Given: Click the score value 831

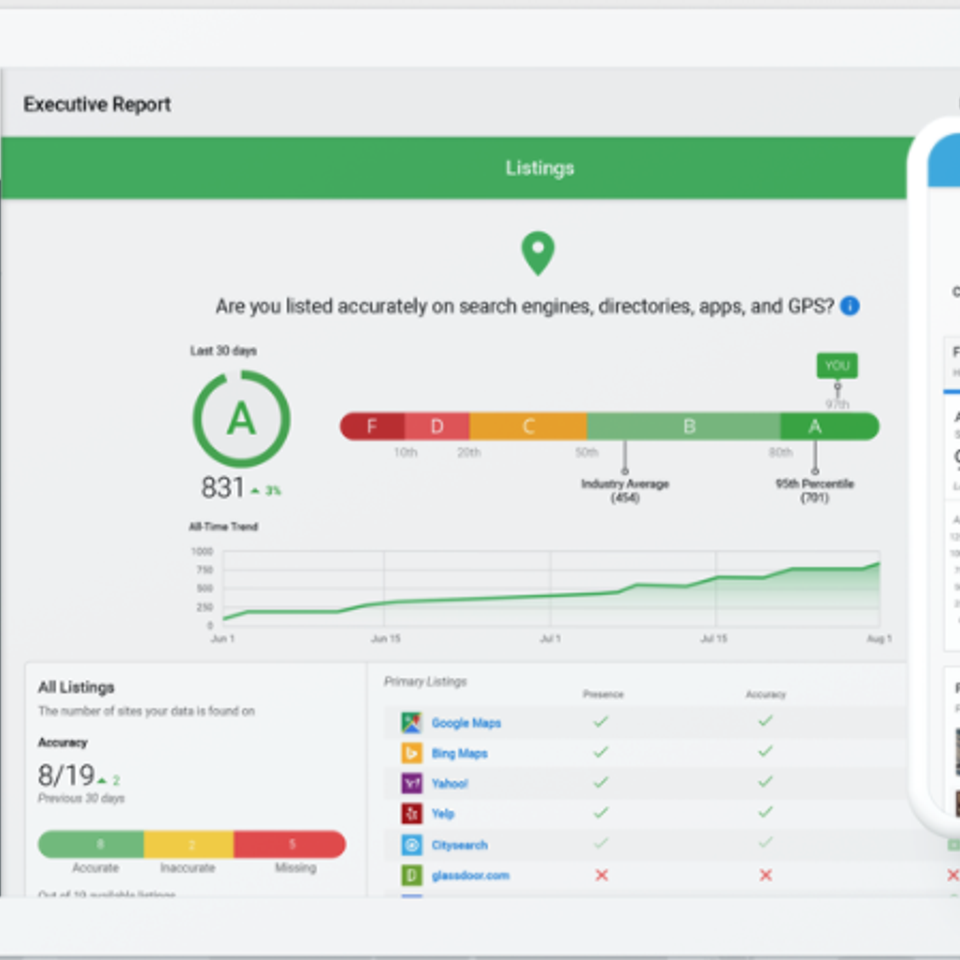Looking at the screenshot, I should tap(223, 488).
